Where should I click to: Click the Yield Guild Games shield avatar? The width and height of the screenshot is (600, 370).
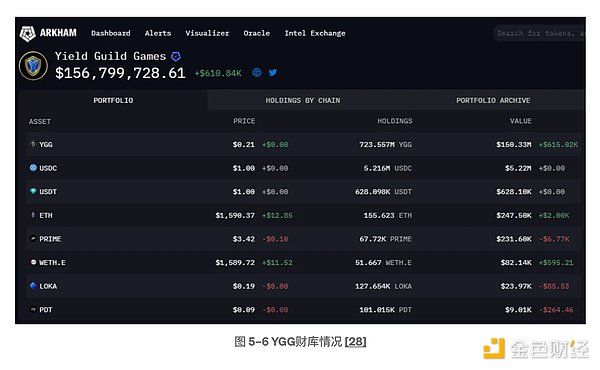(33, 66)
